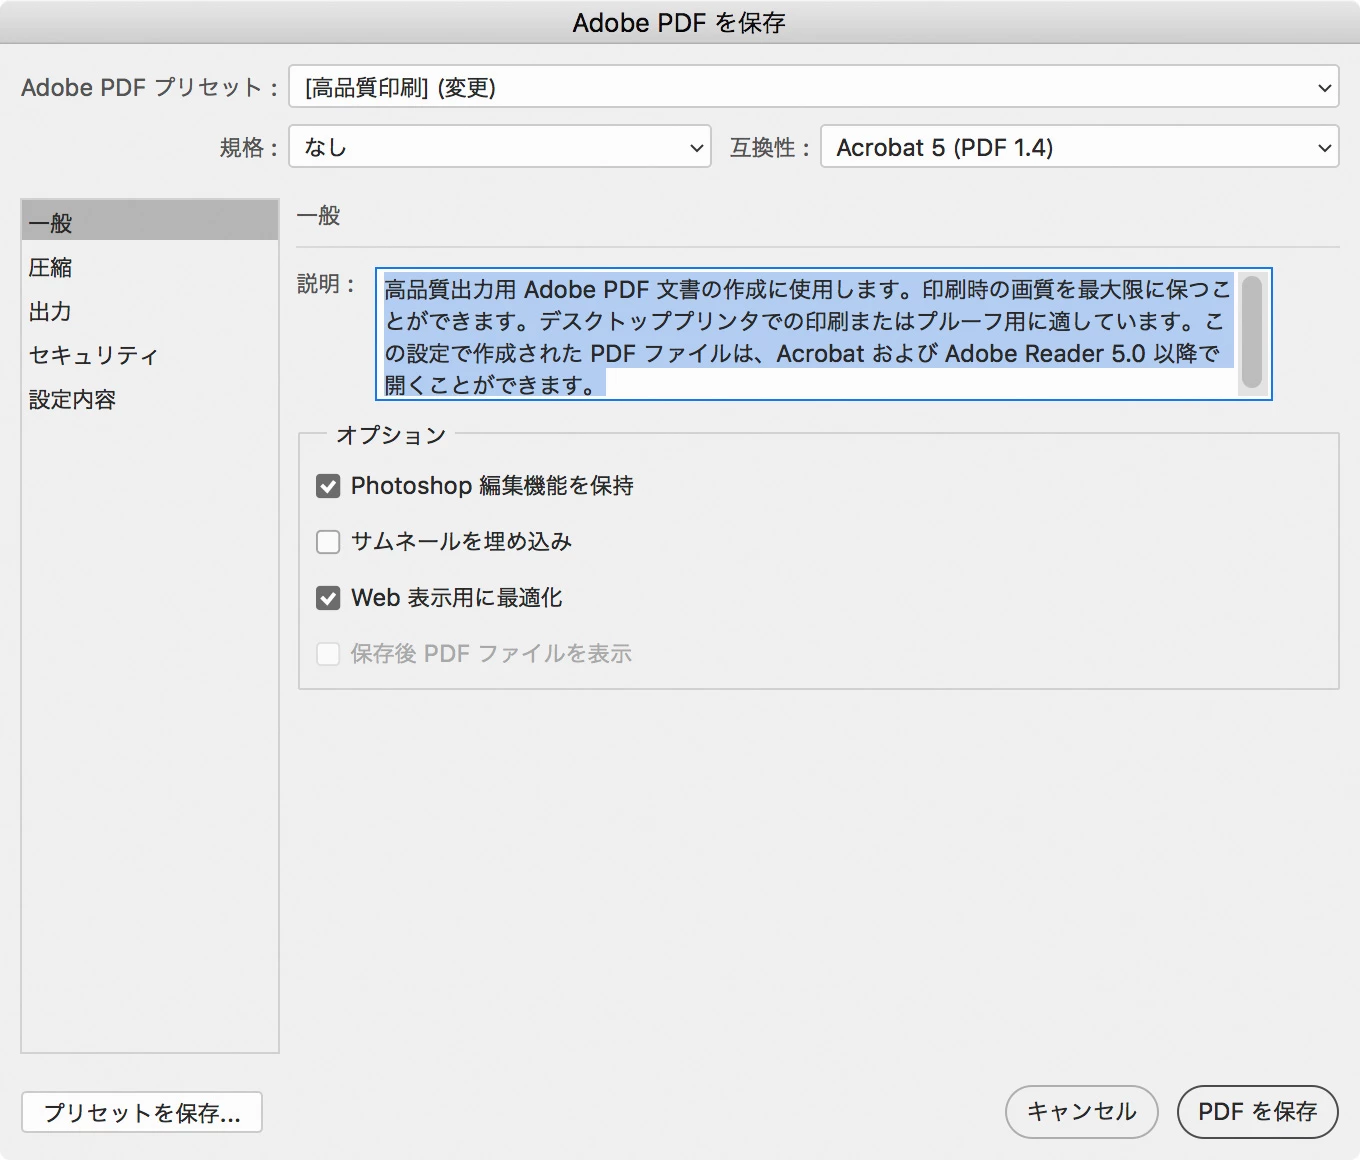Click the disabled 保存後 PDF ファイルを表示 checkbox
Viewport: 1360px width, 1160px height.
tap(328, 654)
